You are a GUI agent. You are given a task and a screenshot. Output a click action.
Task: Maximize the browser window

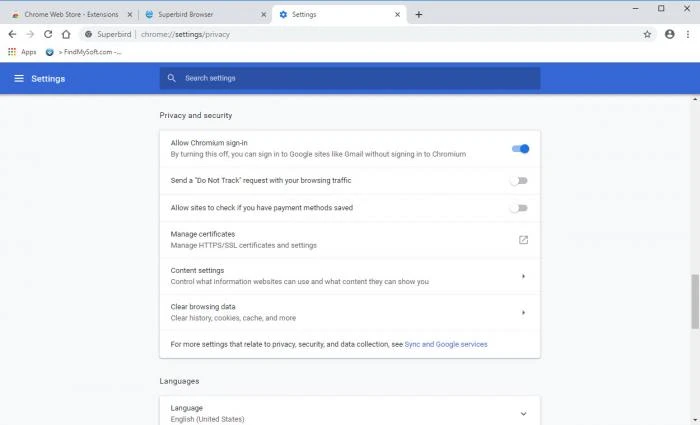click(661, 8)
